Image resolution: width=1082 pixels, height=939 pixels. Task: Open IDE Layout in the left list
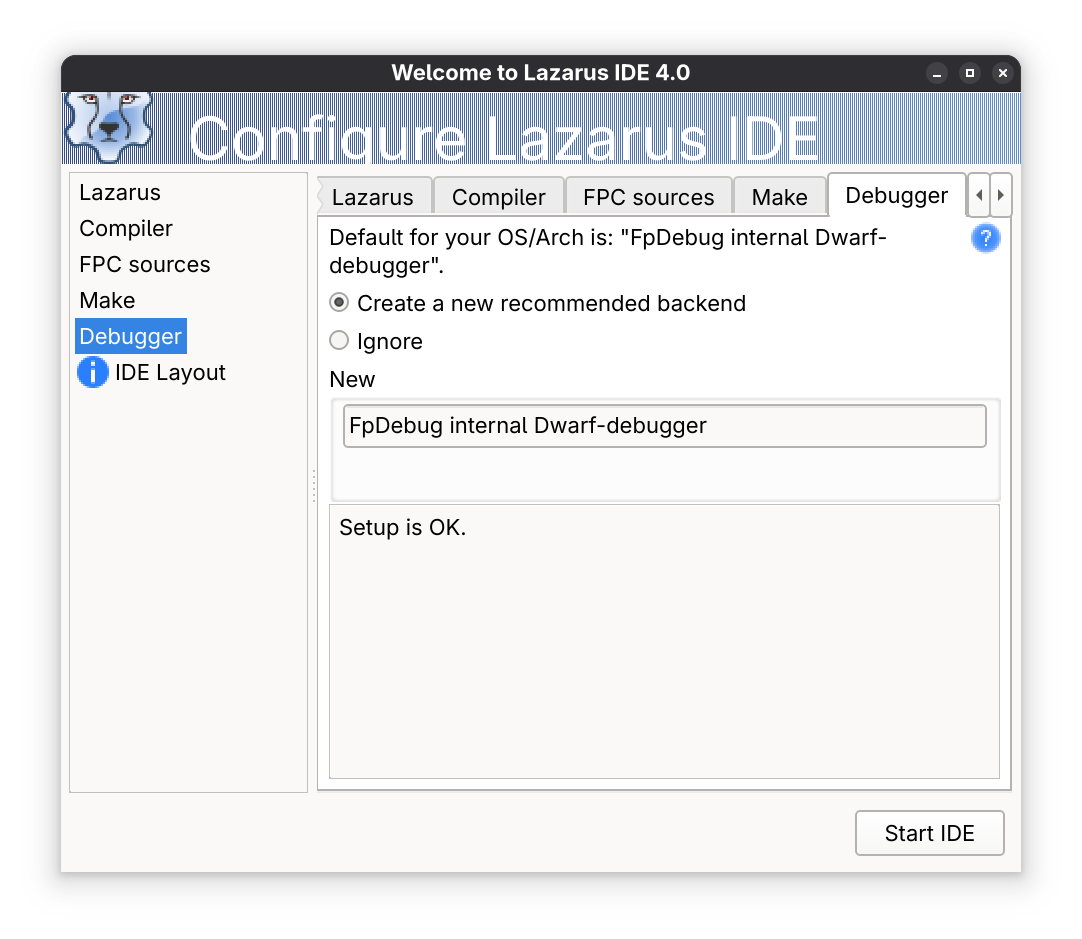[170, 373]
